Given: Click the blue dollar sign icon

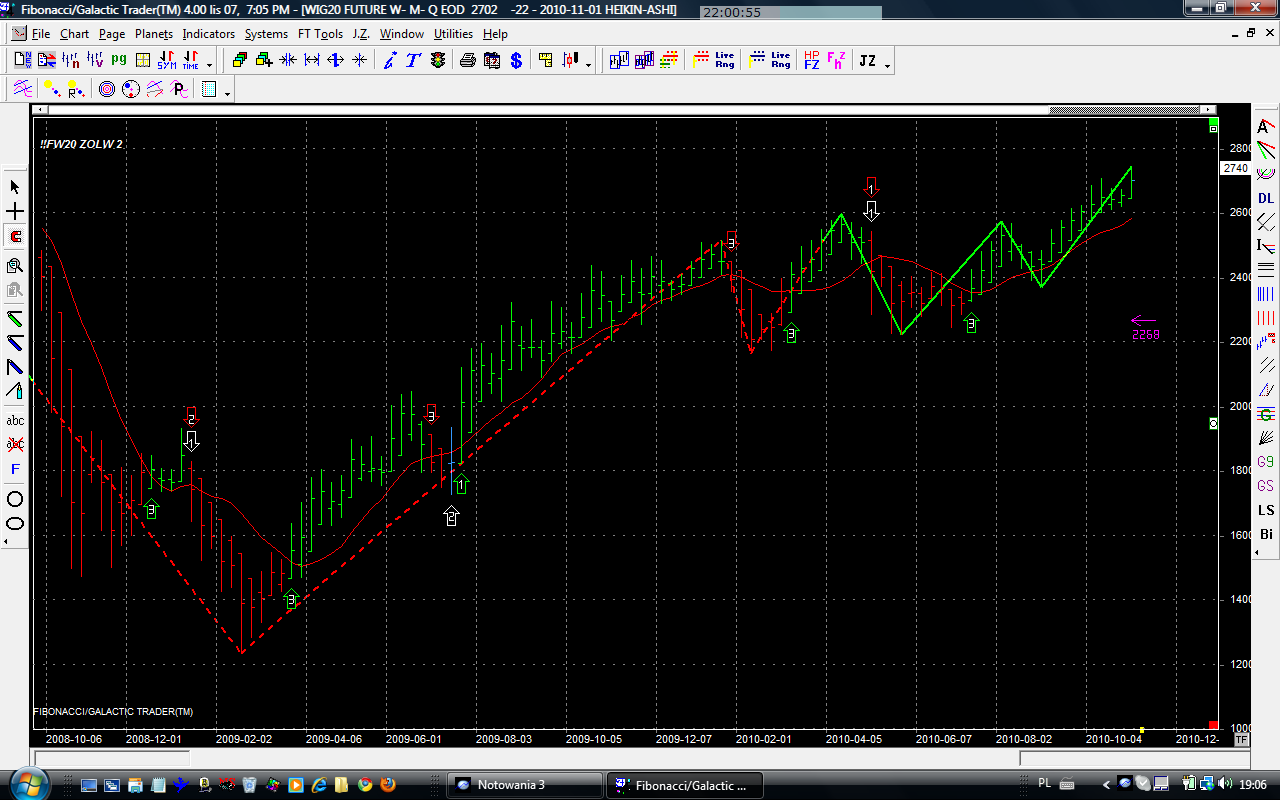Looking at the screenshot, I should (516, 61).
